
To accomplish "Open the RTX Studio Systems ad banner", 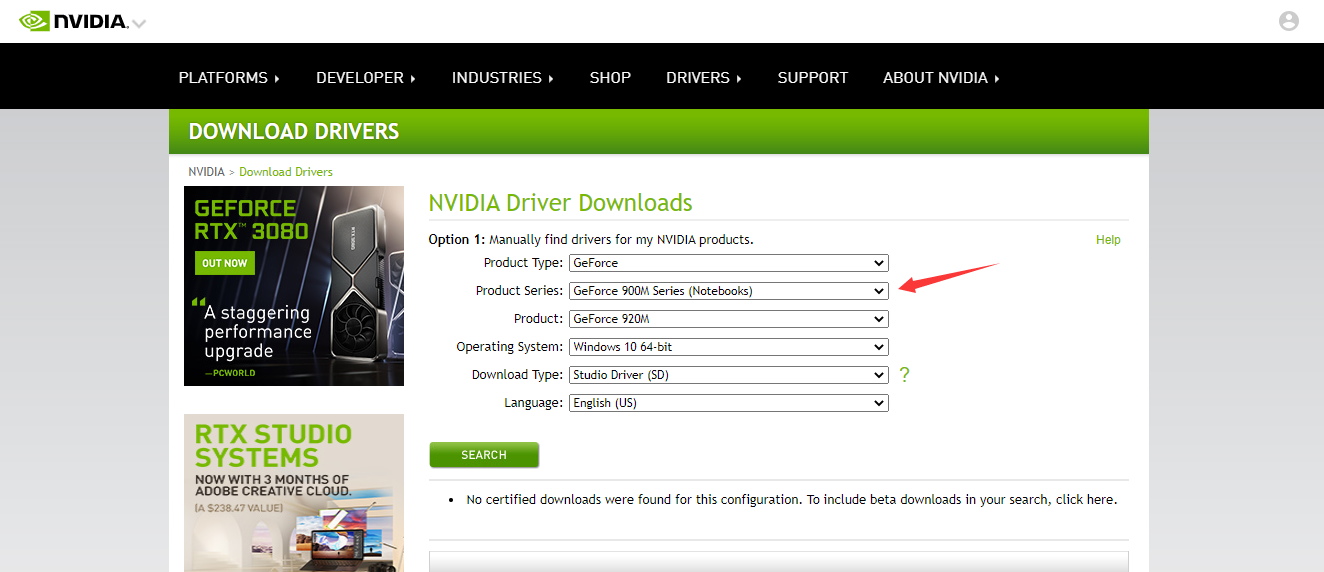I will pos(294,493).
